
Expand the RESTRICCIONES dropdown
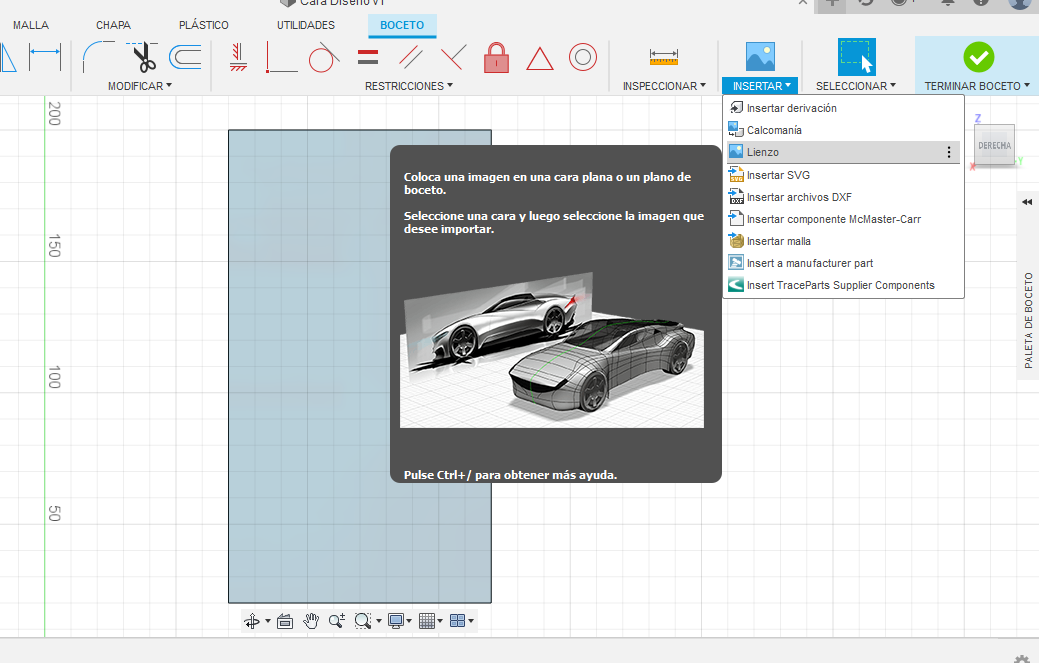pyautogui.click(x=408, y=86)
